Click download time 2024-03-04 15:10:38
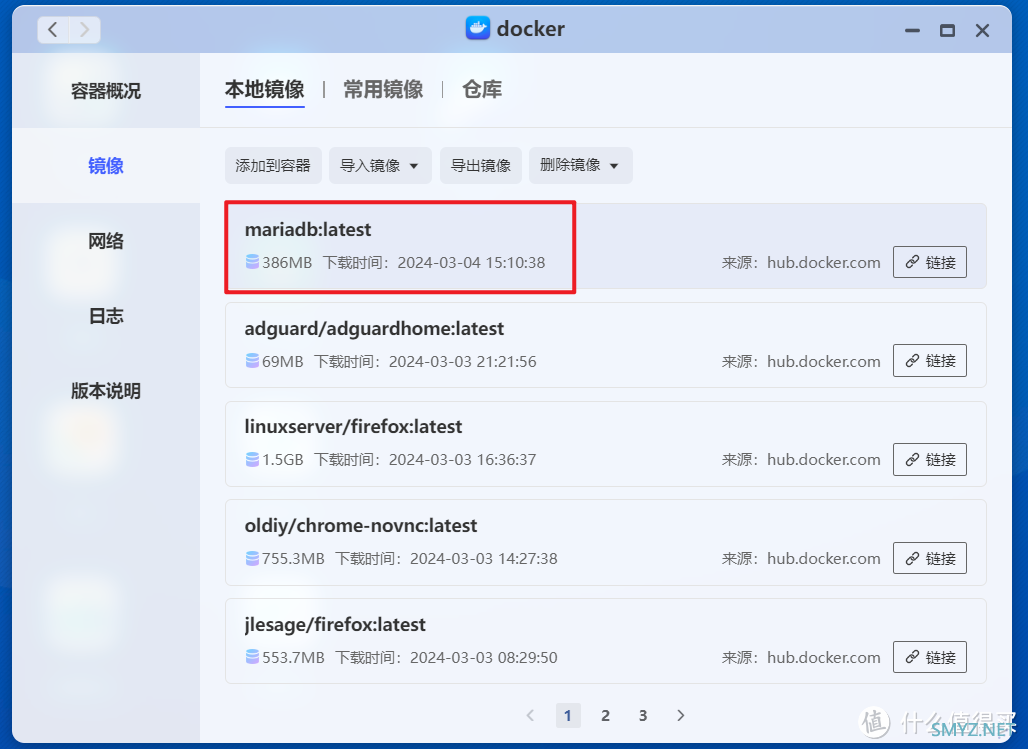 pyautogui.click(x=471, y=263)
